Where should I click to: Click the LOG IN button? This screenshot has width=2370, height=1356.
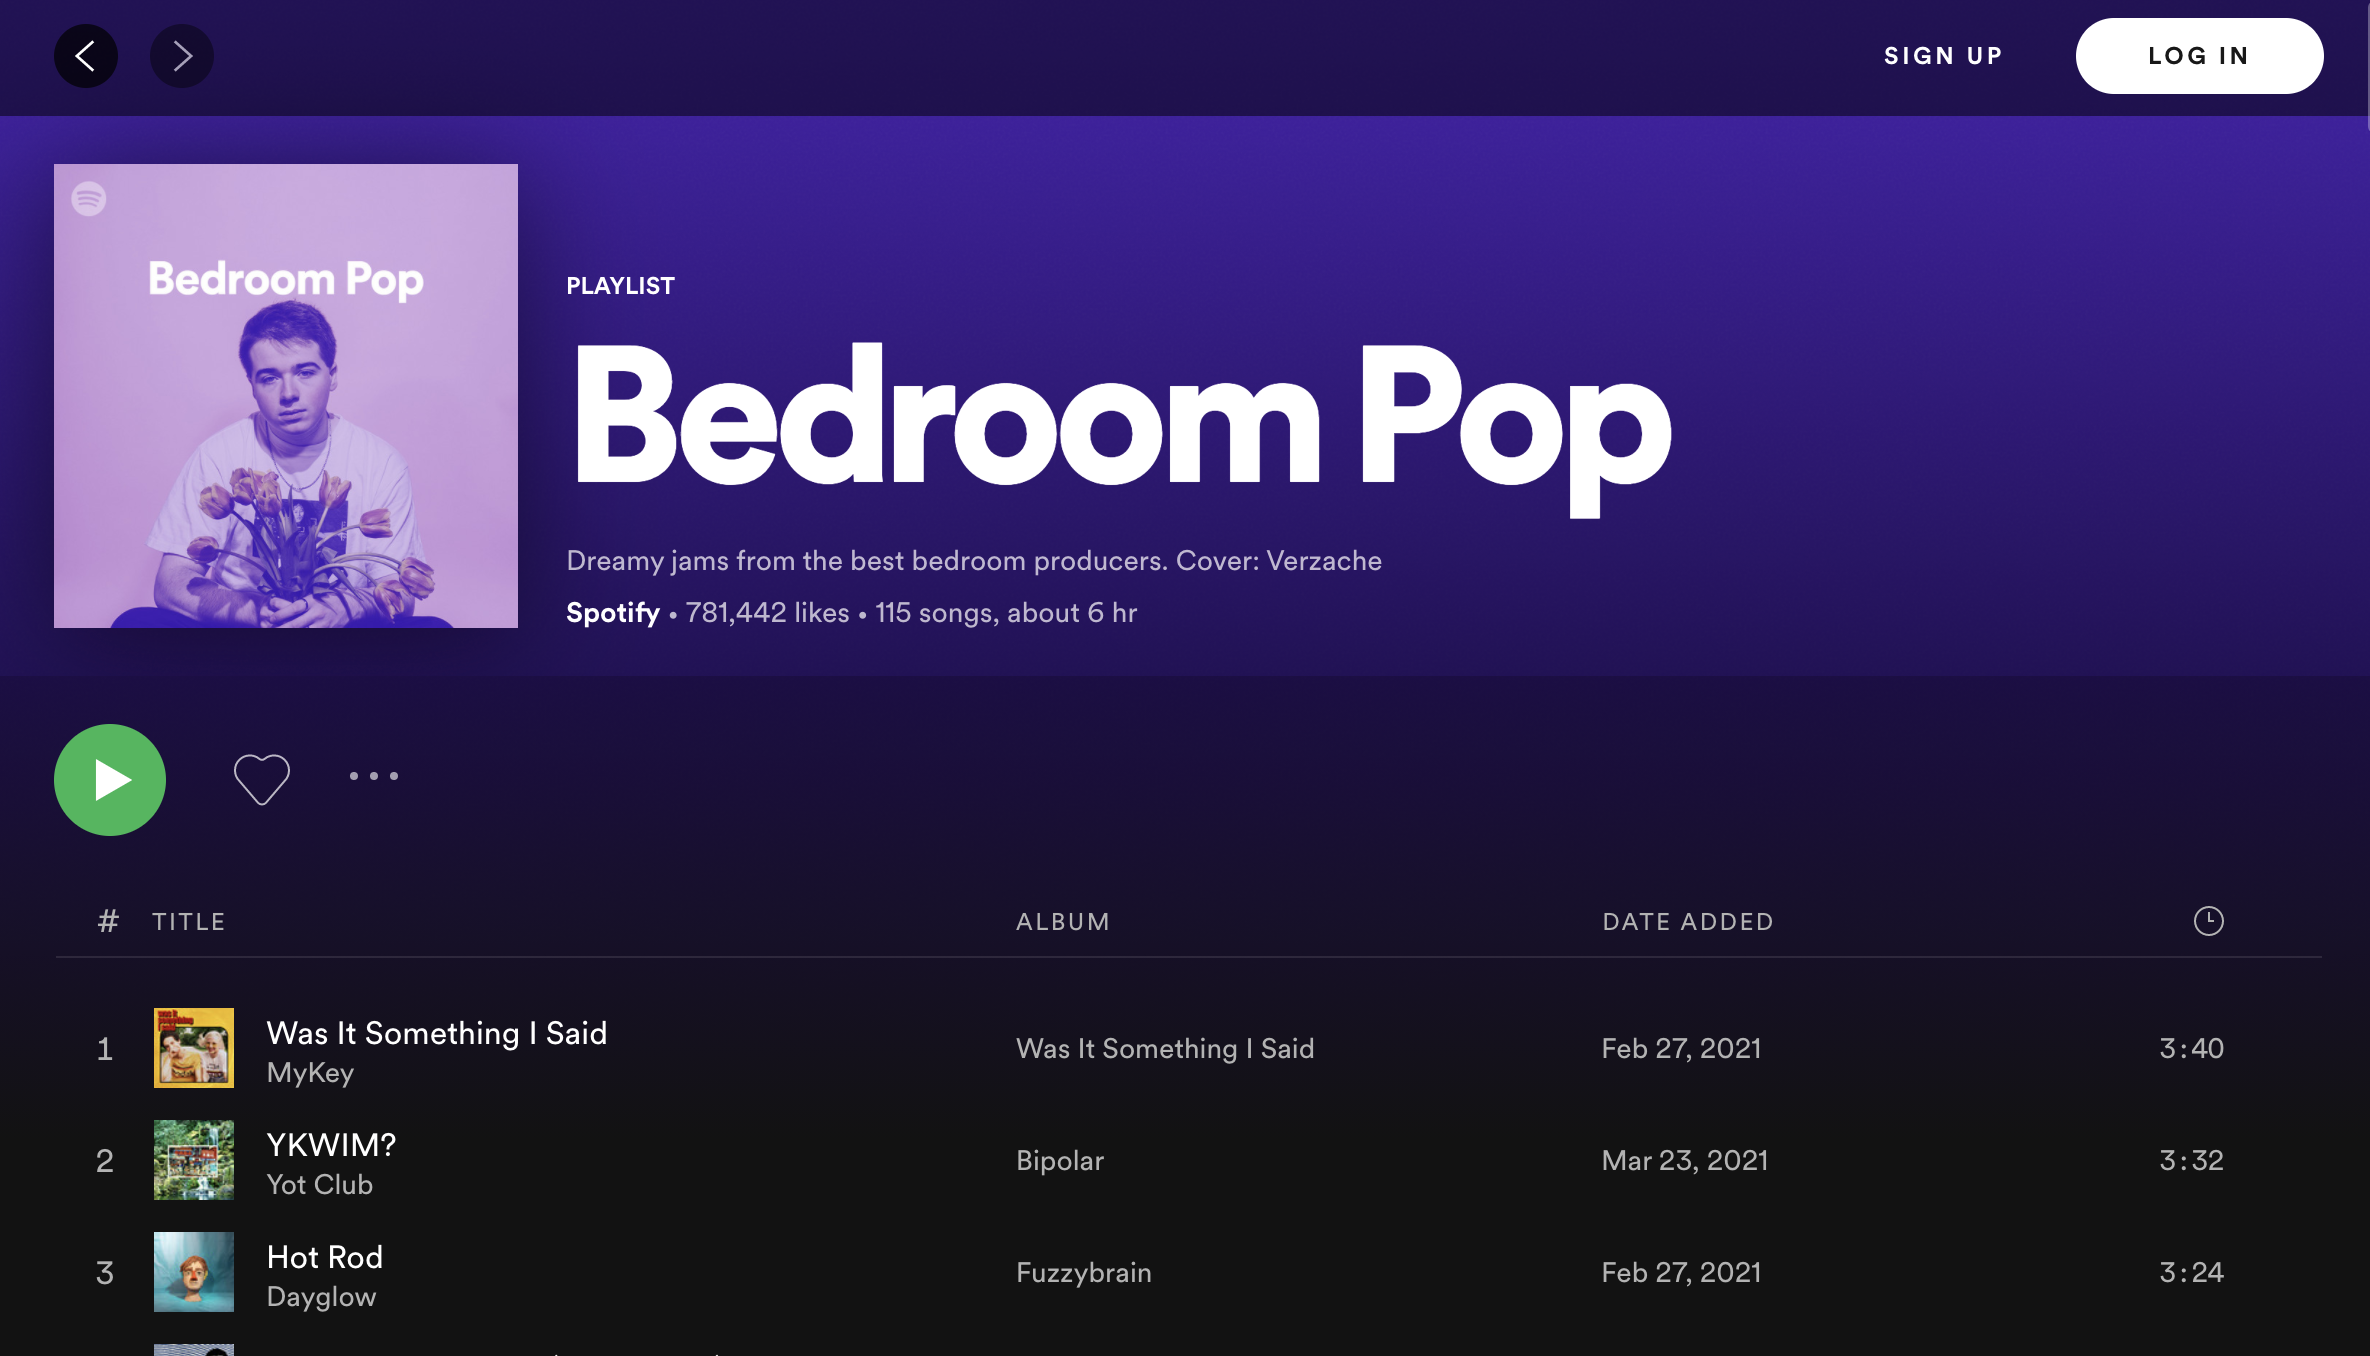(2199, 56)
